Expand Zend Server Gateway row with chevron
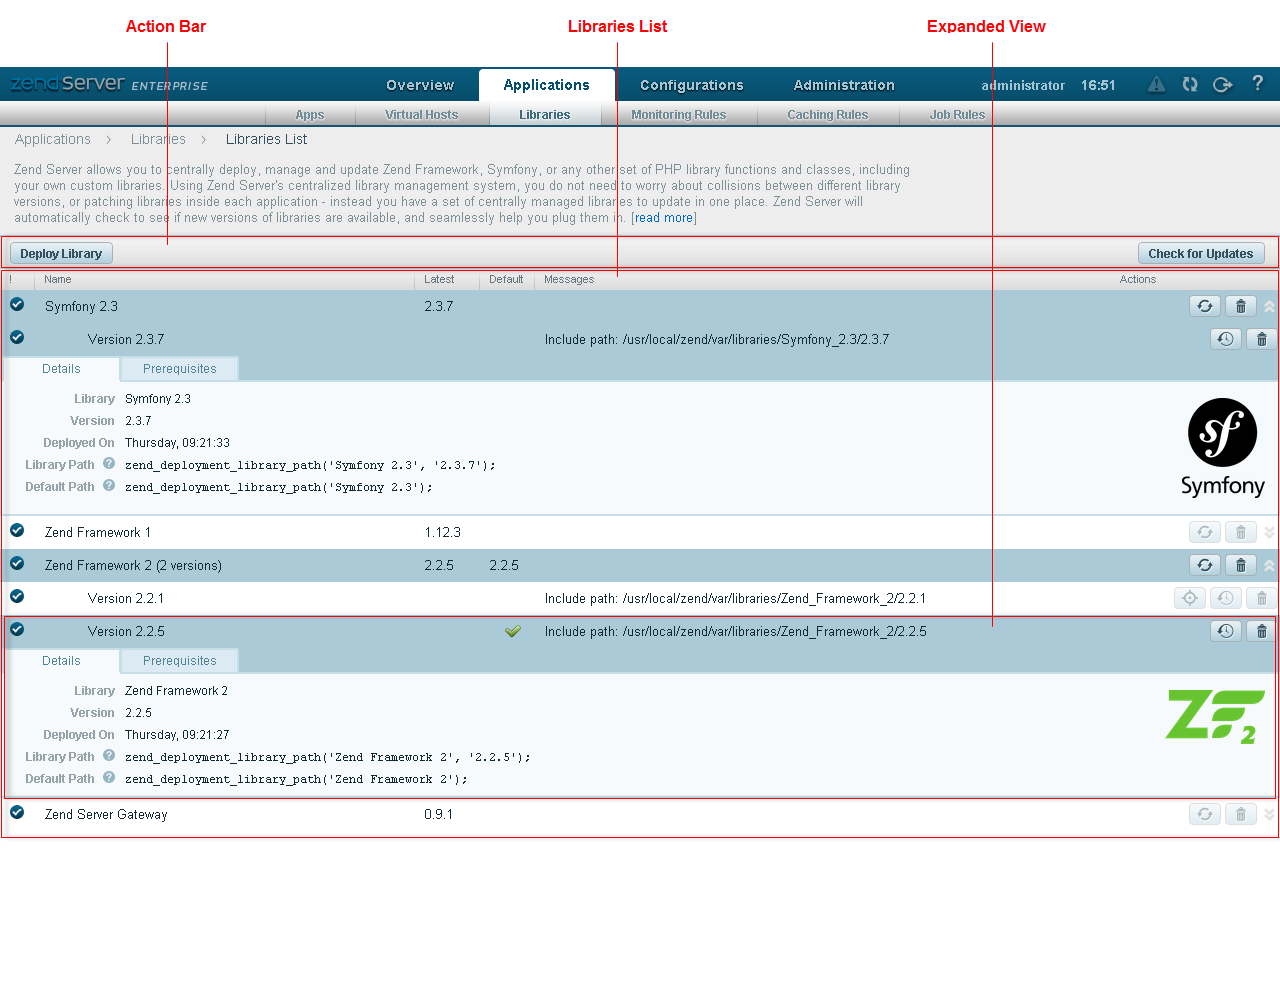1280x1001 pixels. coord(1270,815)
